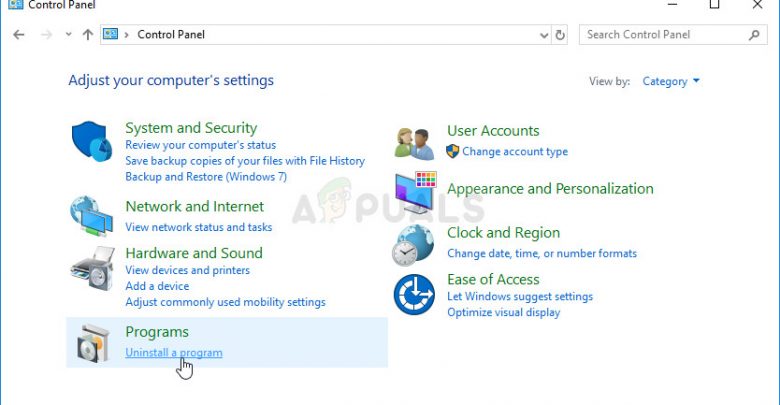Click the Uninstall a program link
Screen dimensions: 780x405
coord(173,352)
